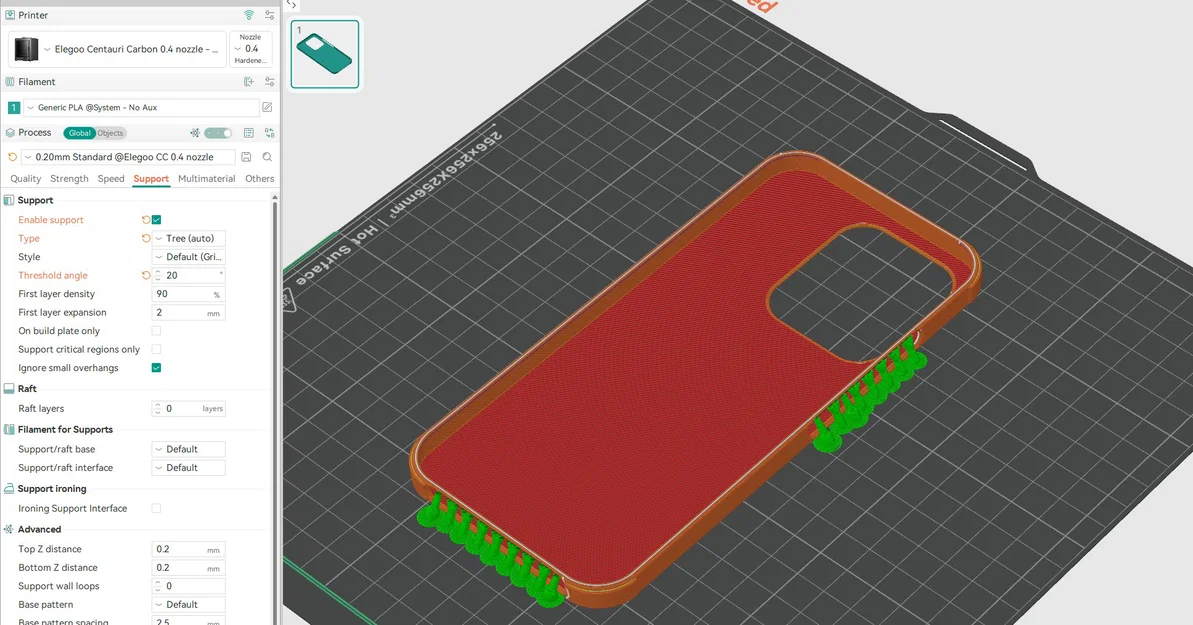
Task: Switch to the Strength tab
Action: coord(69,178)
